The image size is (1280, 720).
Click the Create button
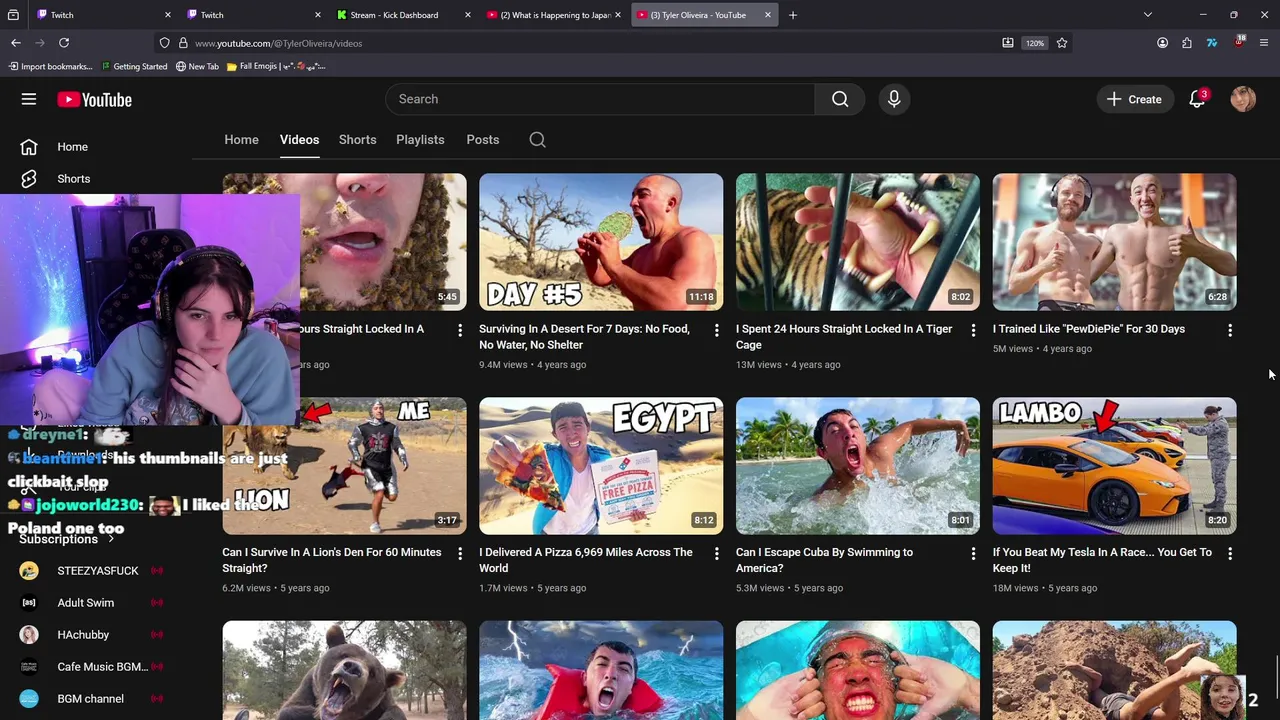pos(1134,99)
